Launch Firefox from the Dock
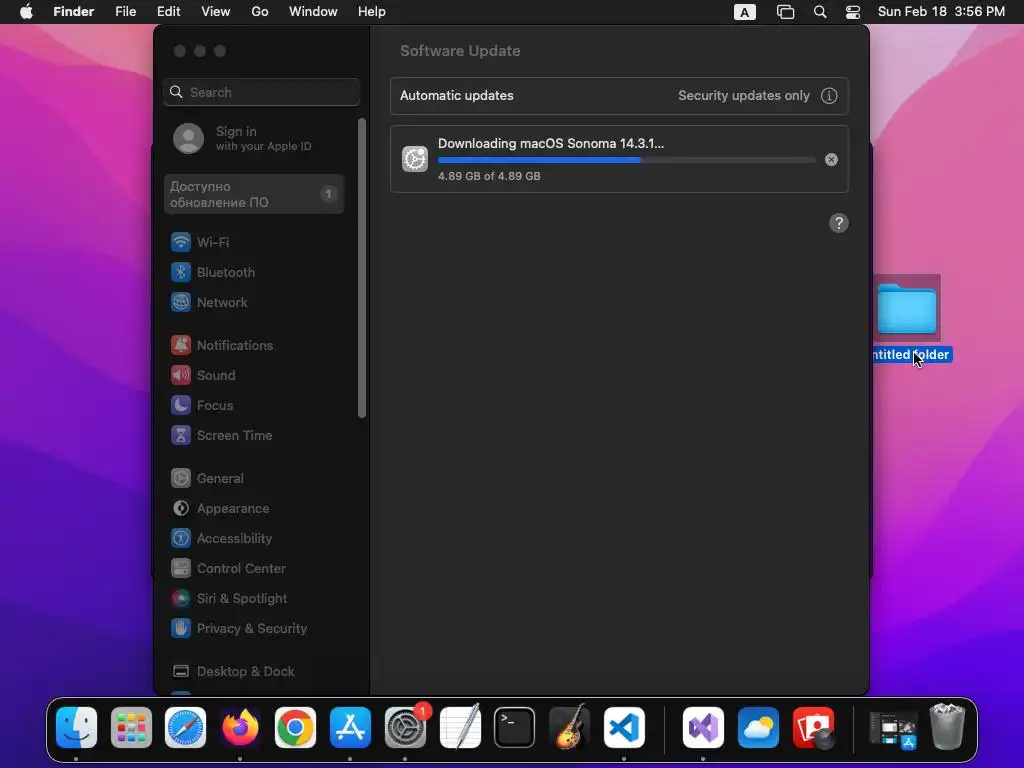 click(240, 727)
